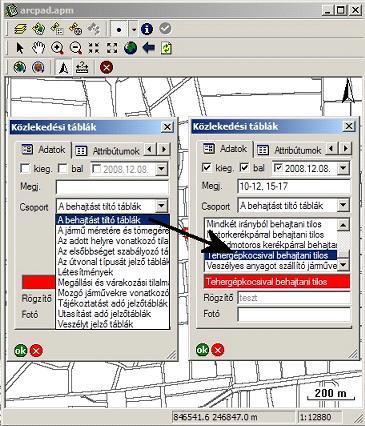The width and height of the screenshot is (365, 426).
Task: Expand Csoport dropdown in right dialog
Action: point(343,205)
